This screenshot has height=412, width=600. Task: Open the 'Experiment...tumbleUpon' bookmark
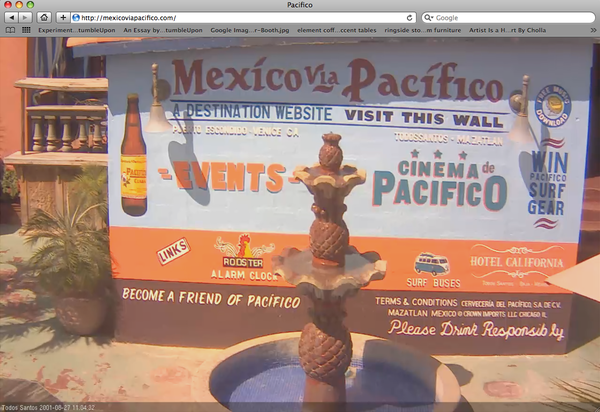click(77, 30)
